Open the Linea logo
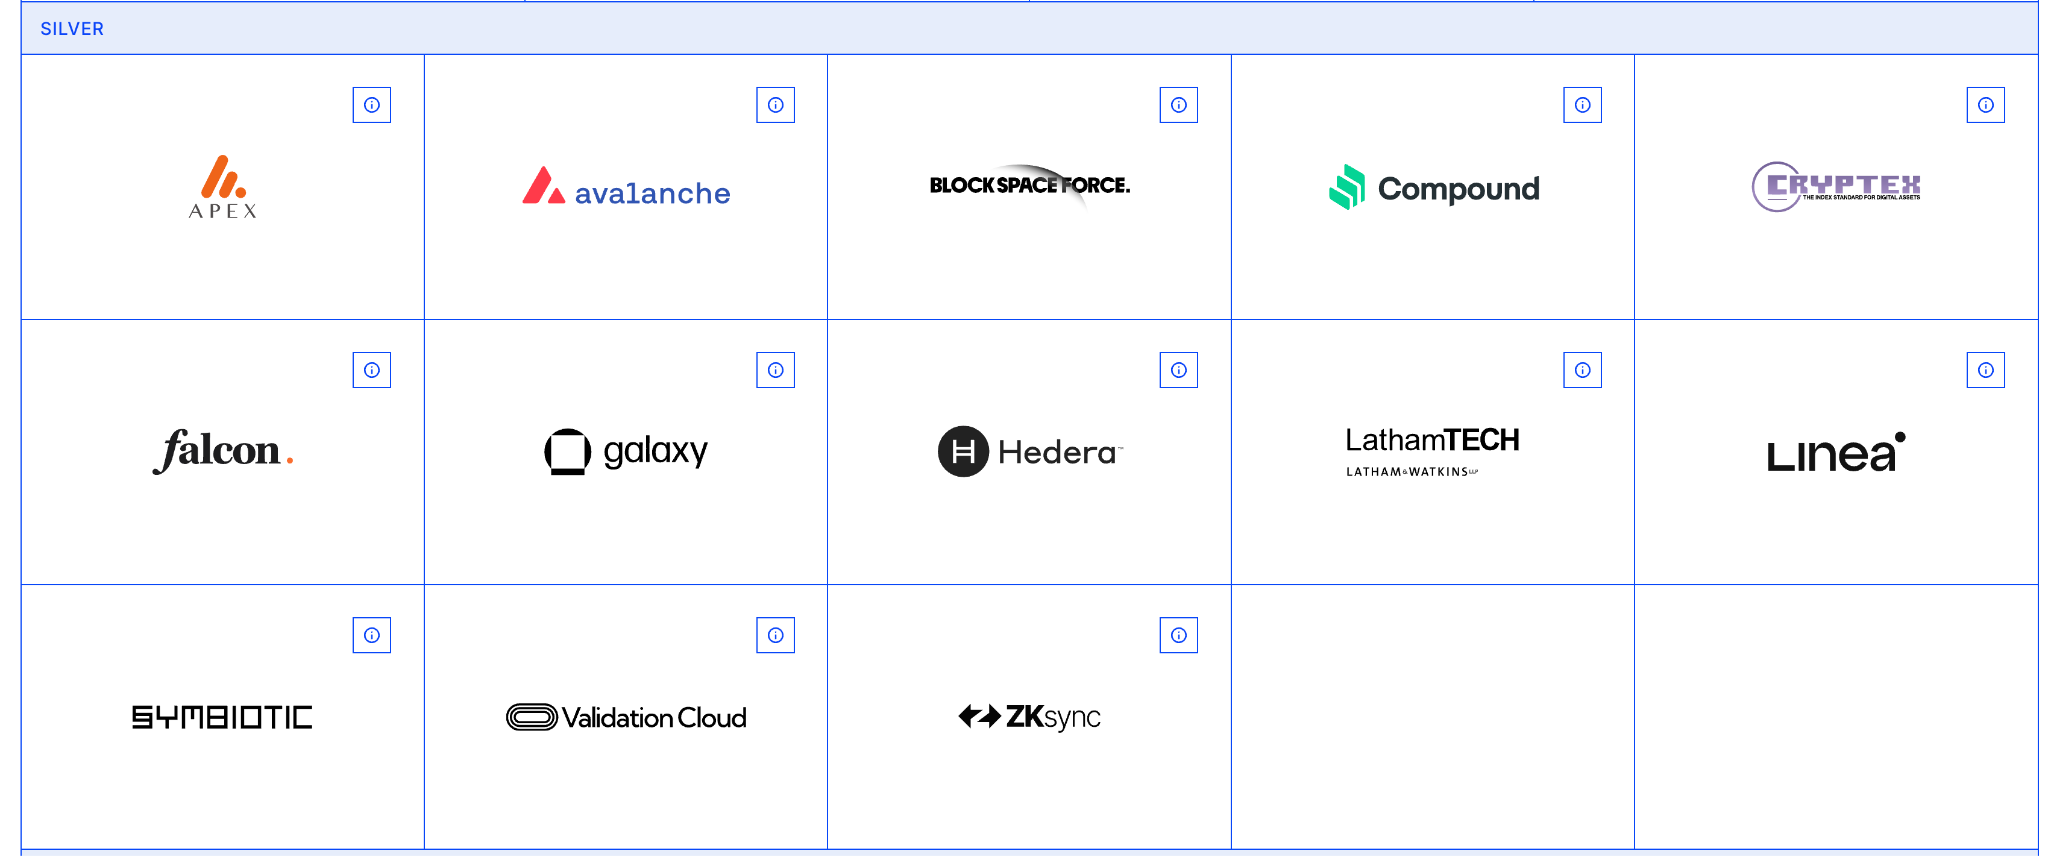Screen dimensions: 2048x856 tap(1836, 453)
